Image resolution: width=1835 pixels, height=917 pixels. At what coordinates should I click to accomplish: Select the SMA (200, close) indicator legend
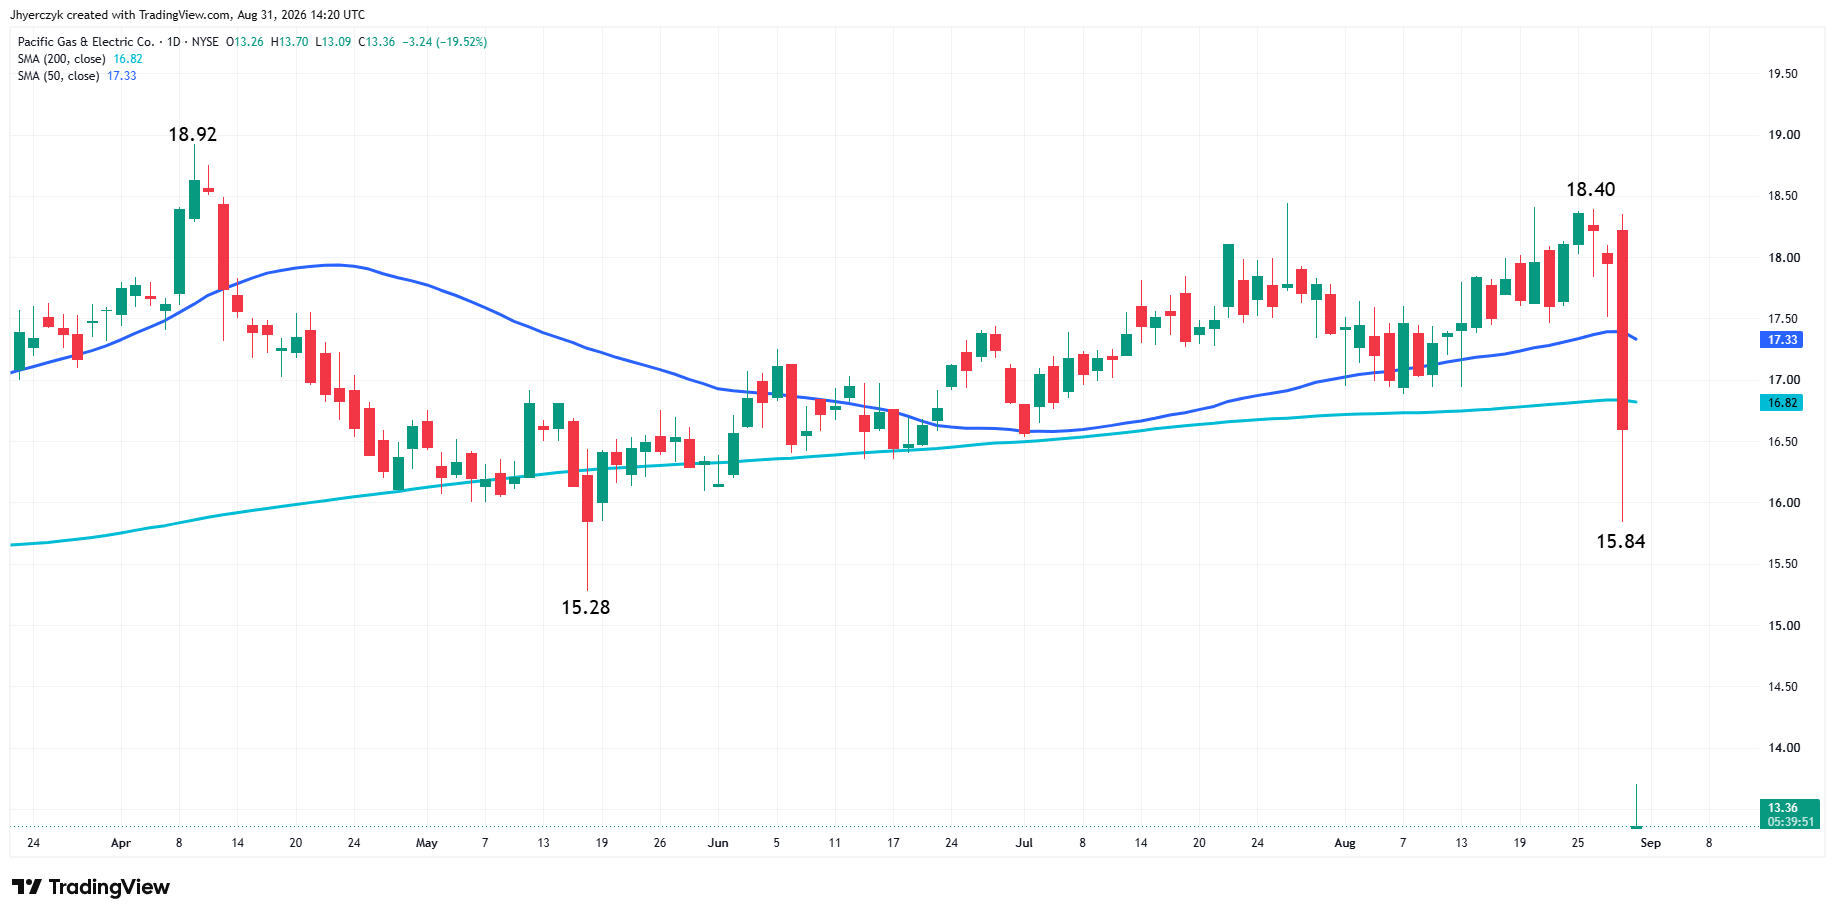[61, 59]
